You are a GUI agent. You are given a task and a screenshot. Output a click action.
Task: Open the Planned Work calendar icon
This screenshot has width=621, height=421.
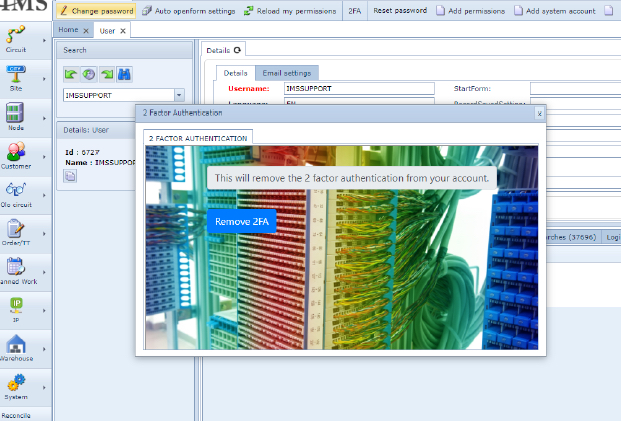15,267
